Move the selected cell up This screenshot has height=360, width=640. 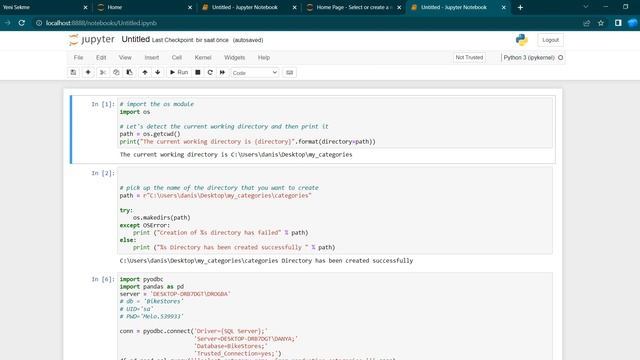tap(145, 73)
